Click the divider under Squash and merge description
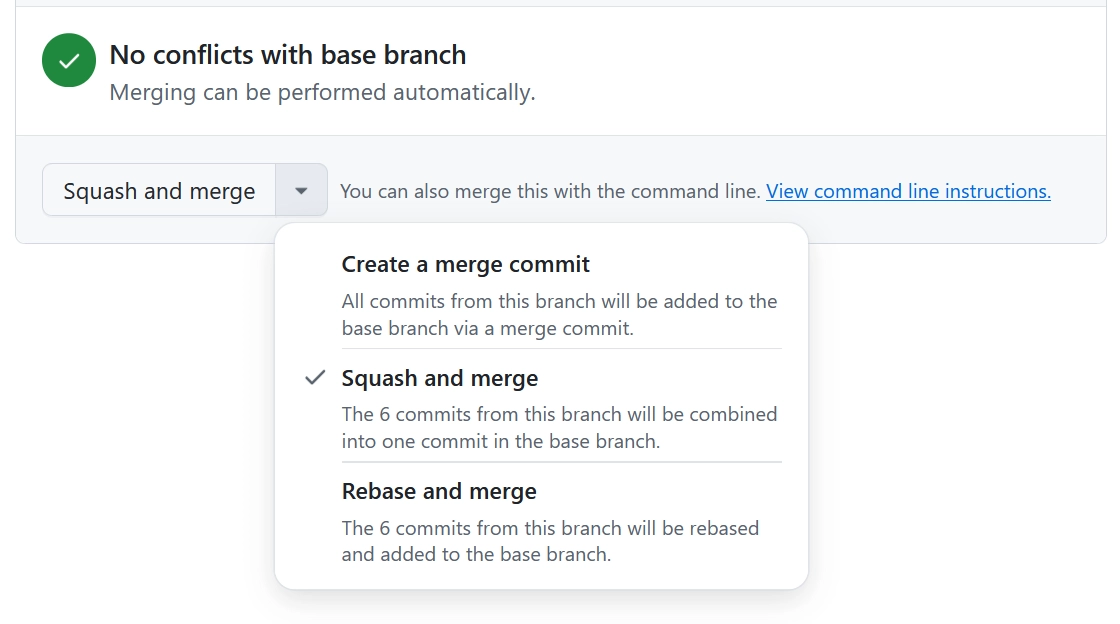The height and width of the screenshot is (624, 1120). point(560,461)
